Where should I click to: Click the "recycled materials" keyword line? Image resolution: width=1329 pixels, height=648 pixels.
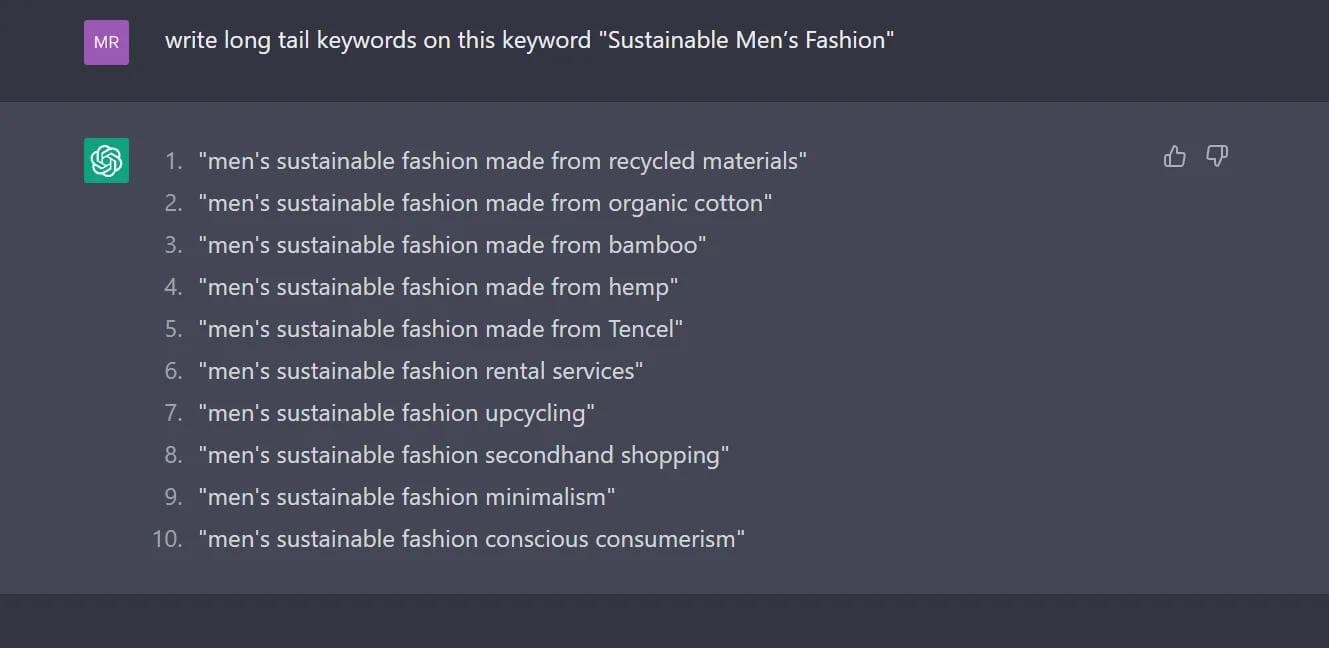click(502, 161)
